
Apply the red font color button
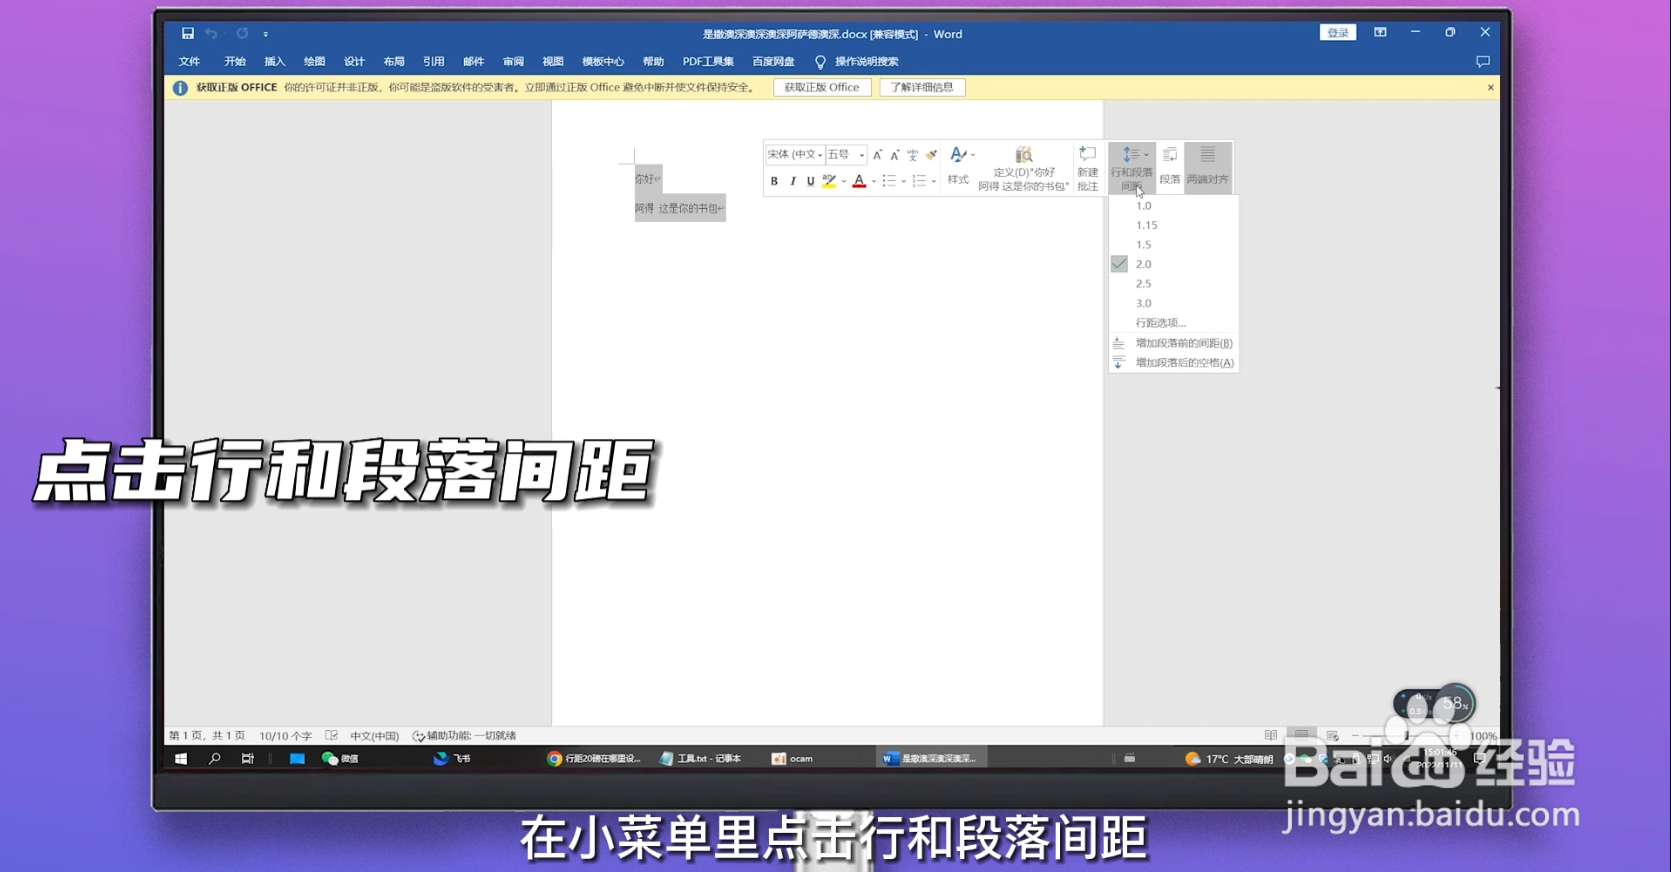(x=859, y=181)
